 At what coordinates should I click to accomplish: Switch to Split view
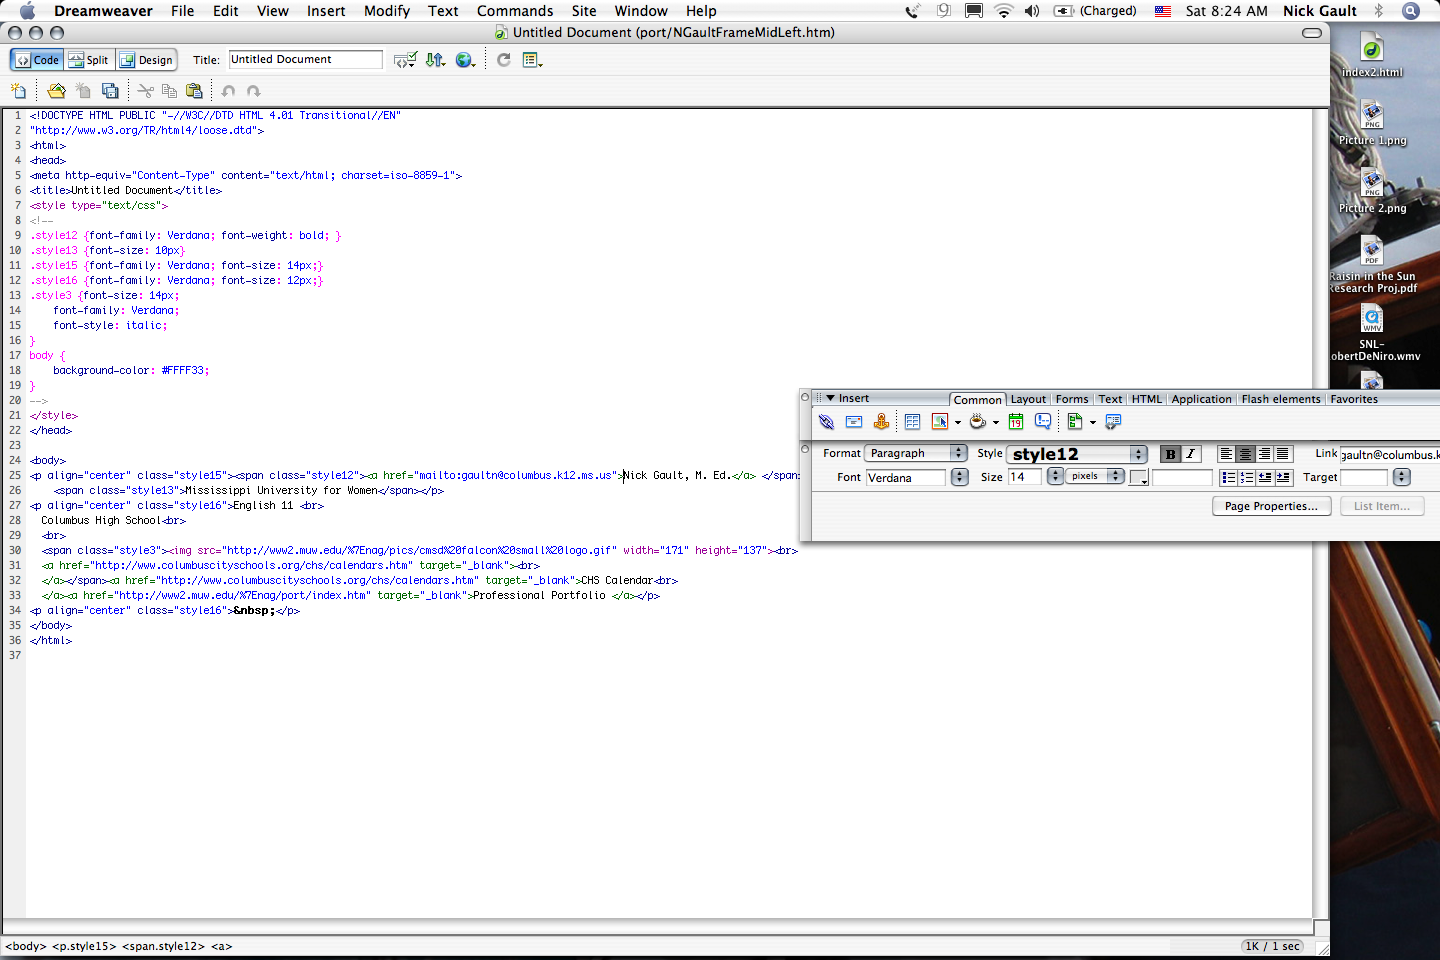pyautogui.click(x=89, y=60)
